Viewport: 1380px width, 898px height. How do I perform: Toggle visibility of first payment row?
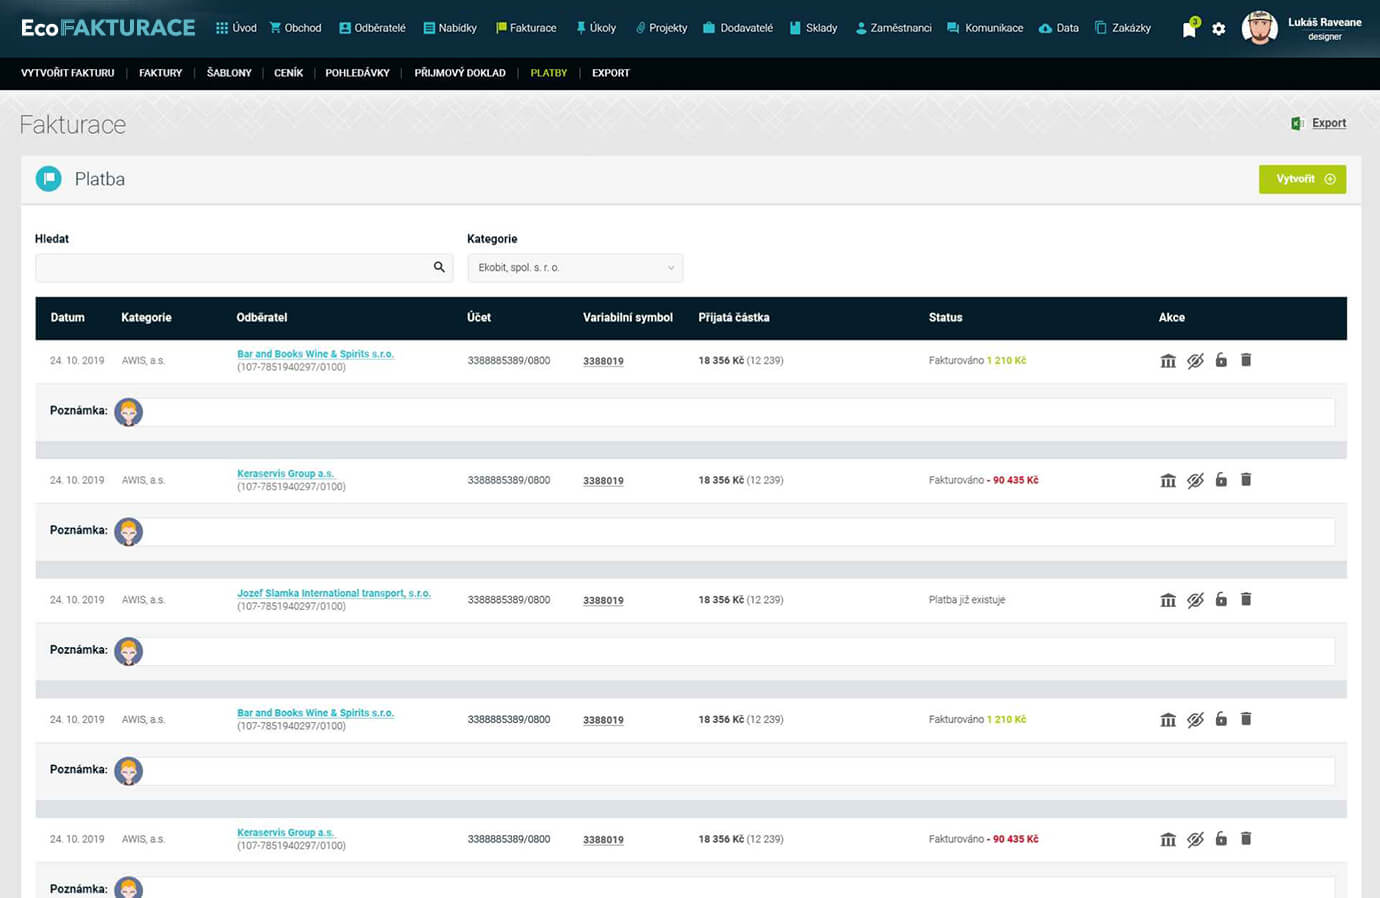point(1195,361)
